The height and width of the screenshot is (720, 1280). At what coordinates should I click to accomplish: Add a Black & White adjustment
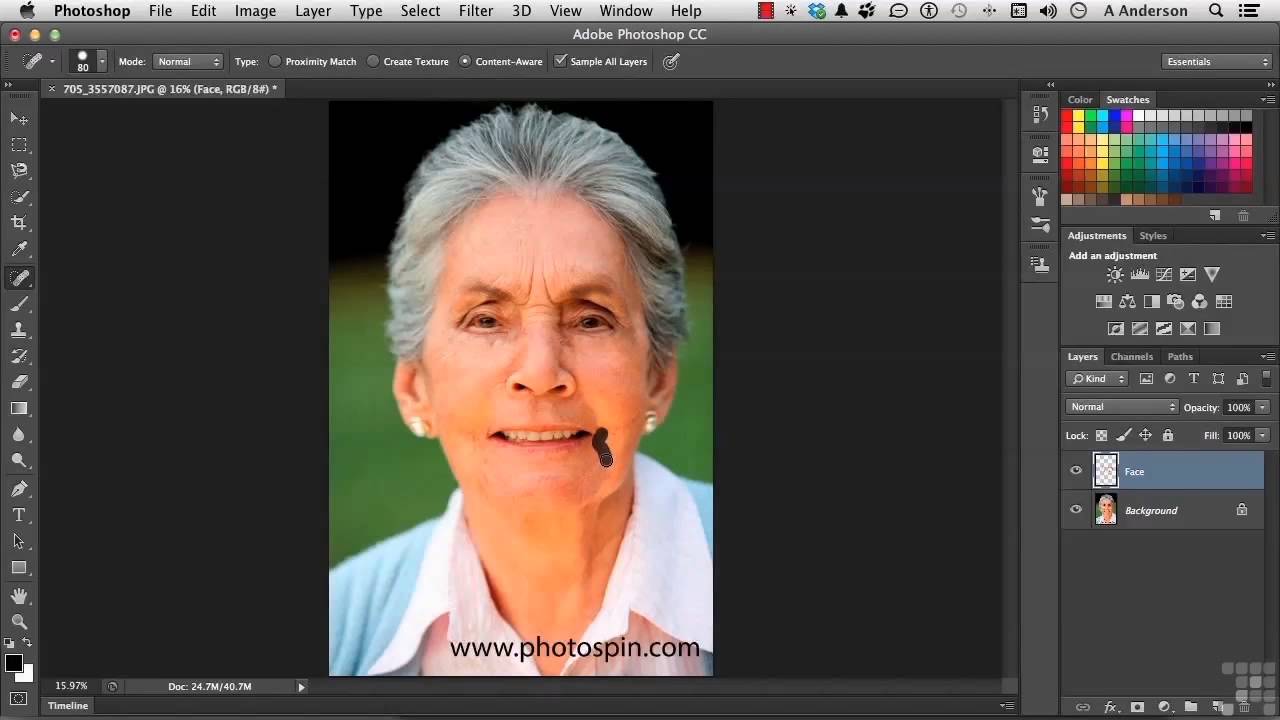click(1152, 302)
